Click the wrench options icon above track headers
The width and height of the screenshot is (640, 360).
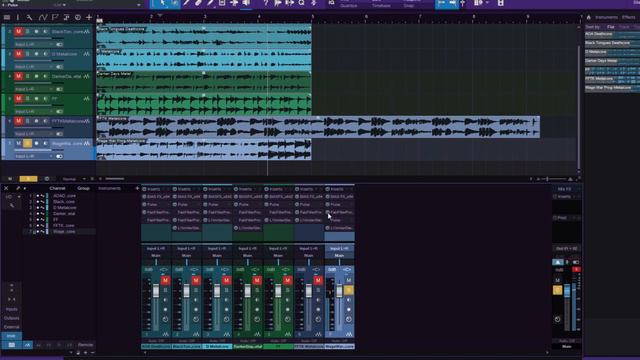click(x=29, y=18)
